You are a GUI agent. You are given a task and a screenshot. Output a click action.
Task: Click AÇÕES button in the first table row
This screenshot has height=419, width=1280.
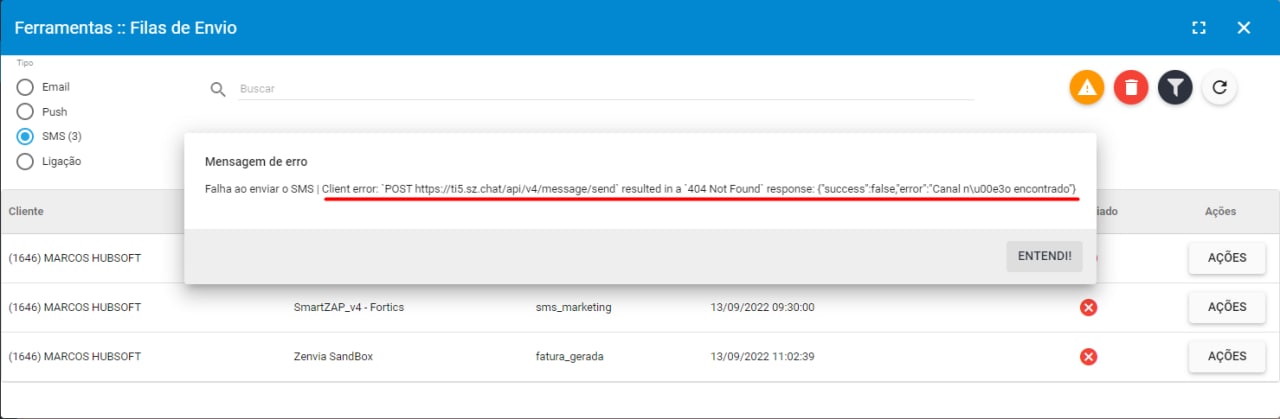pyautogui.click(x=1227, y=258)
